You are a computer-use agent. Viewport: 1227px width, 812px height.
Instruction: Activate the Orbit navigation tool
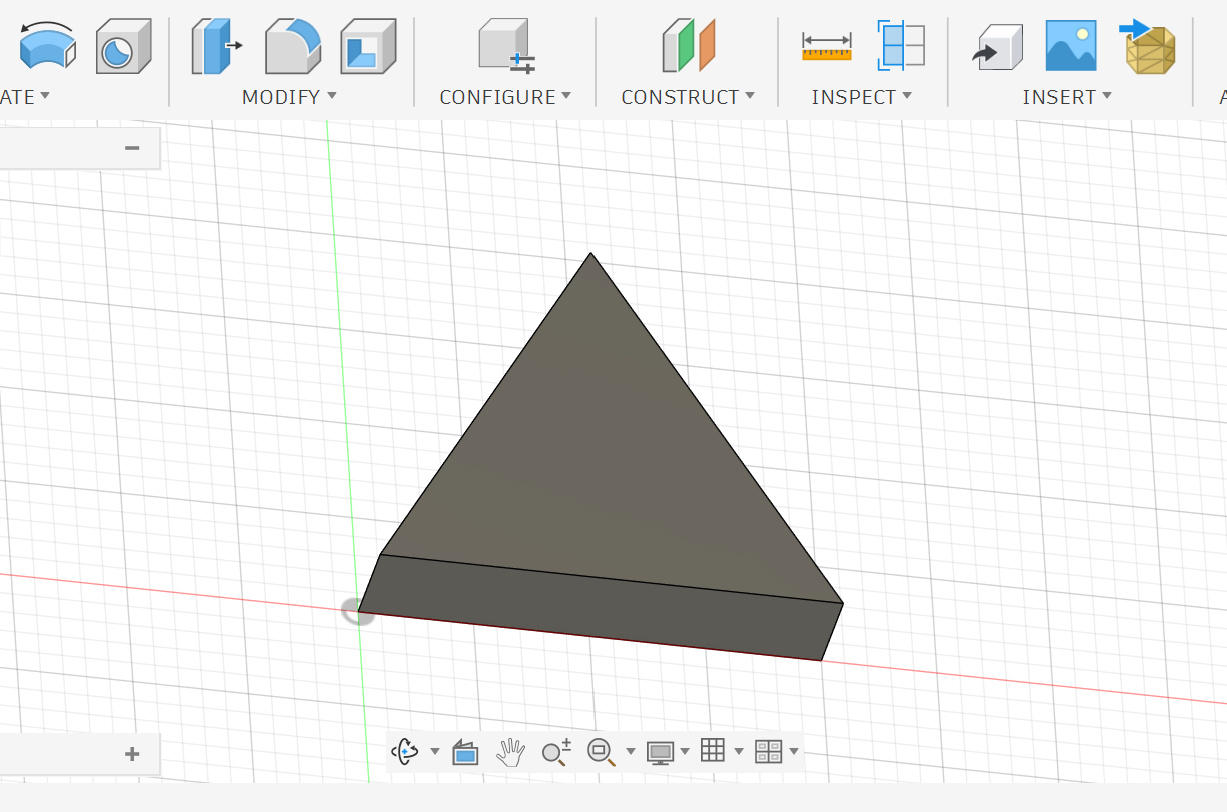pos(405,751)
